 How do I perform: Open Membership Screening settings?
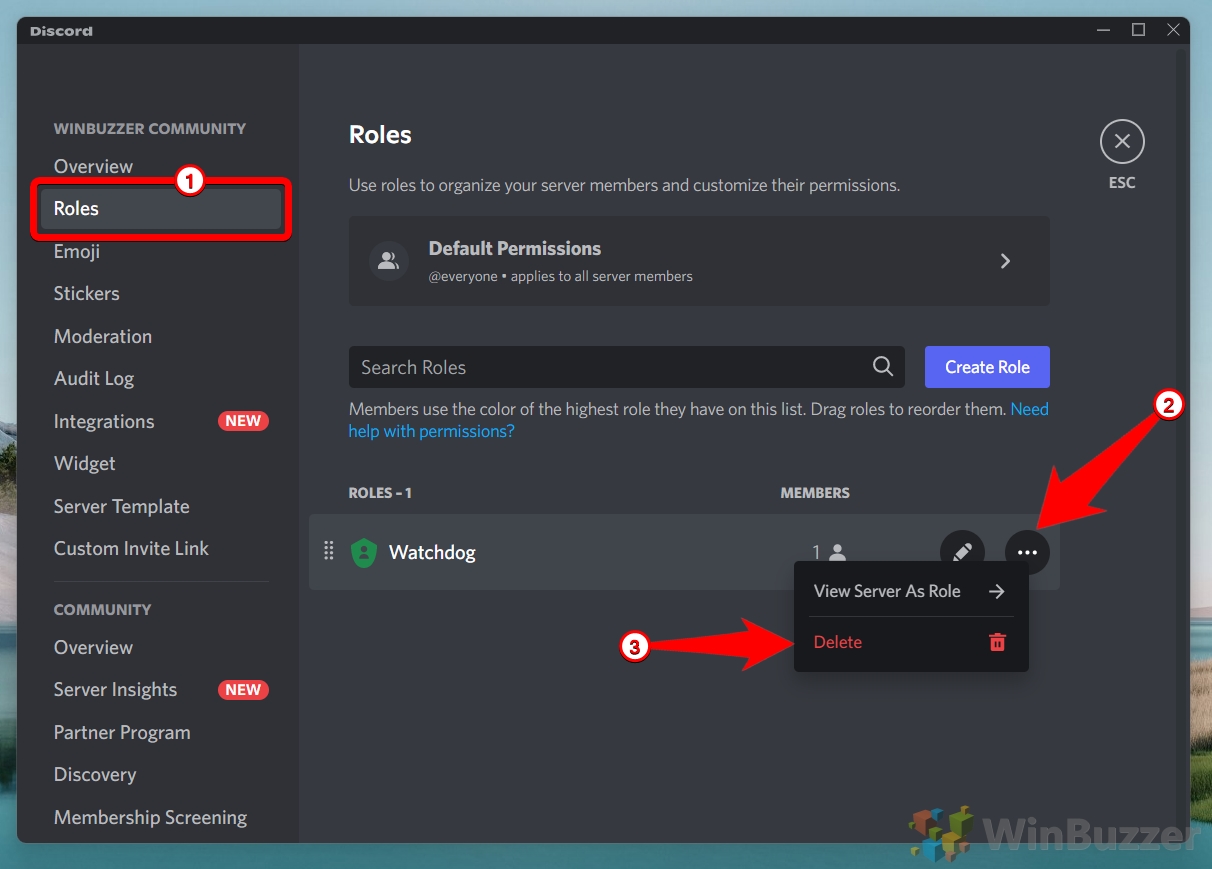150,817
